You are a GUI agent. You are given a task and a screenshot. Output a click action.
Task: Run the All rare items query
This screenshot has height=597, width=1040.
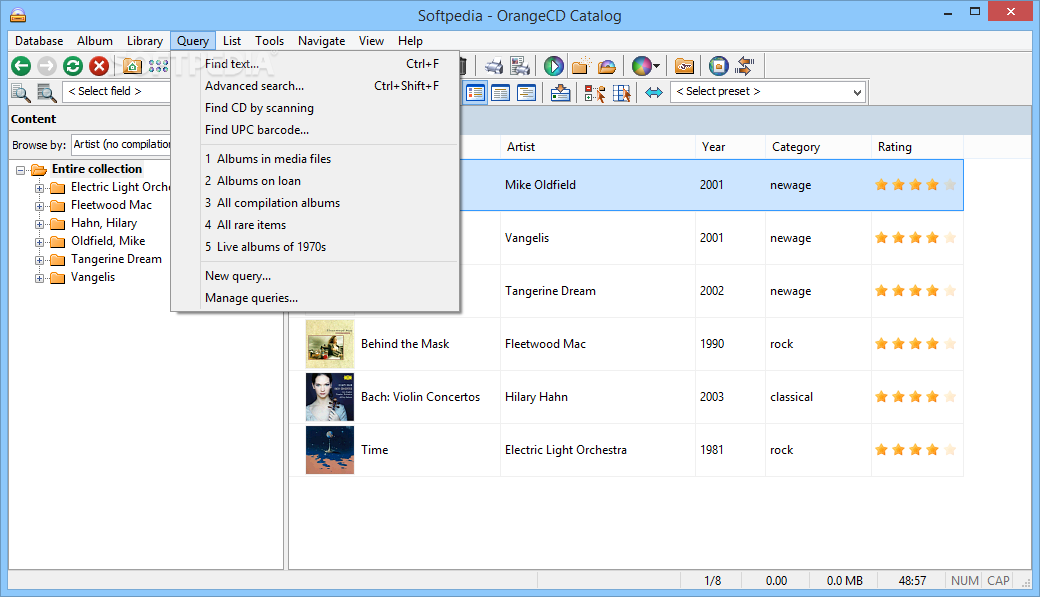tap(316, 225)
